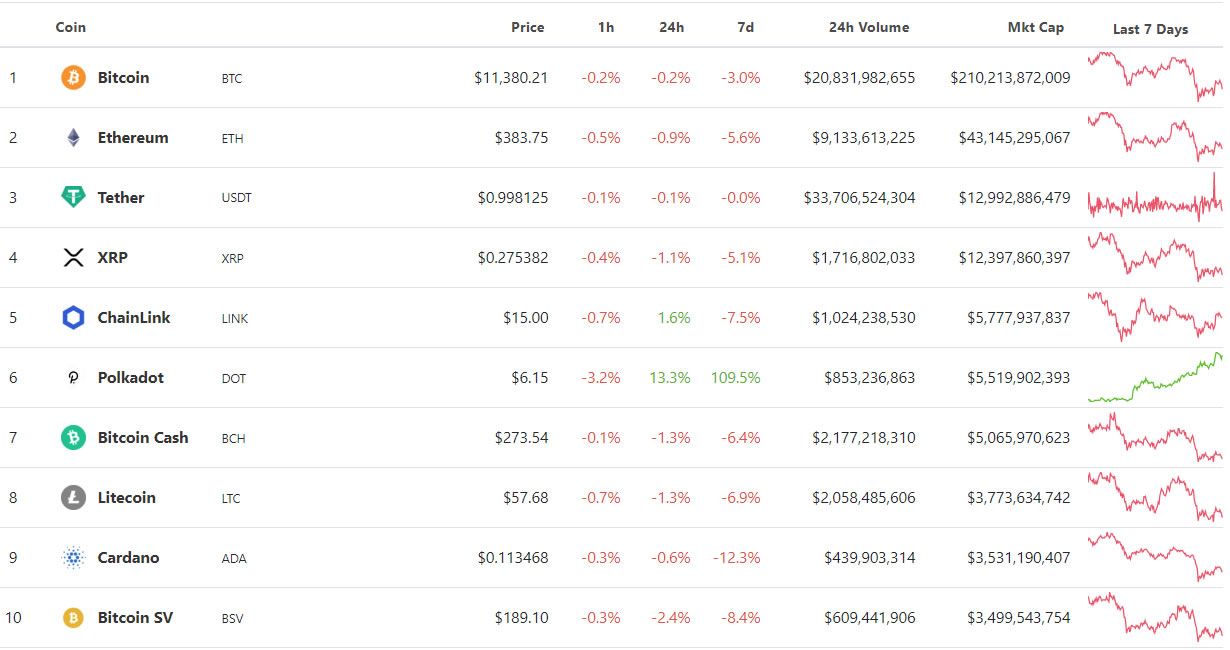1230x650 pixels.
Task: Click the Ethereum ETH logo icon
Action: tap(72, 137)
